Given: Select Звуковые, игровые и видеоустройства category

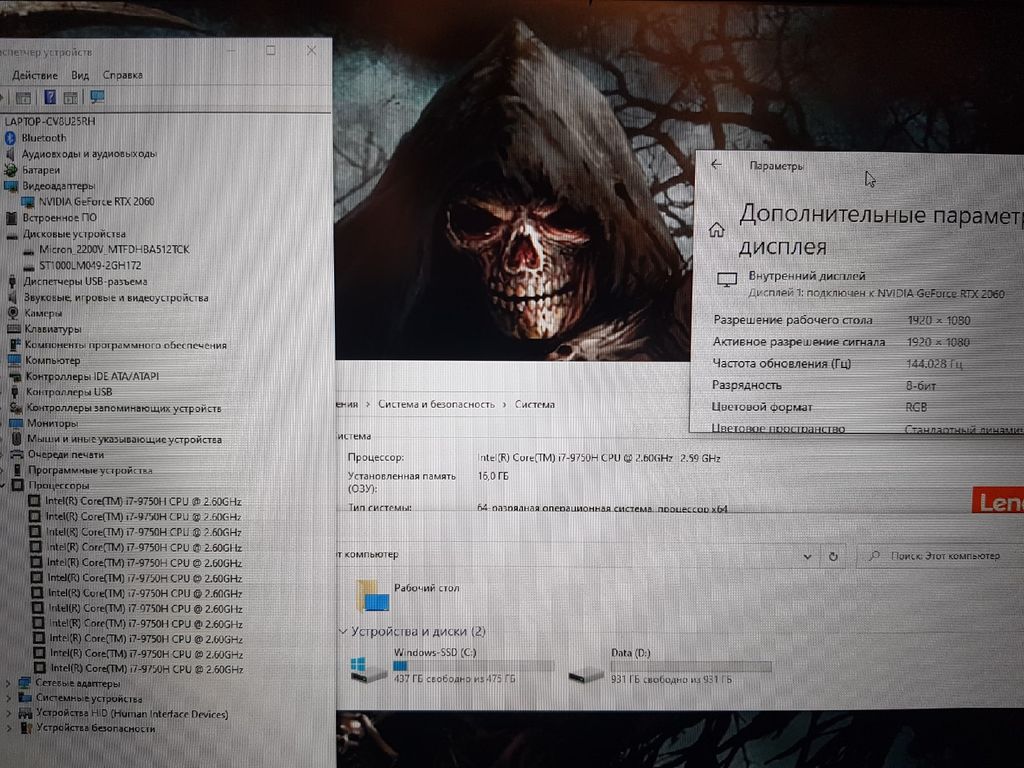Looking at the screenshot, I should [x=116, y=298].
